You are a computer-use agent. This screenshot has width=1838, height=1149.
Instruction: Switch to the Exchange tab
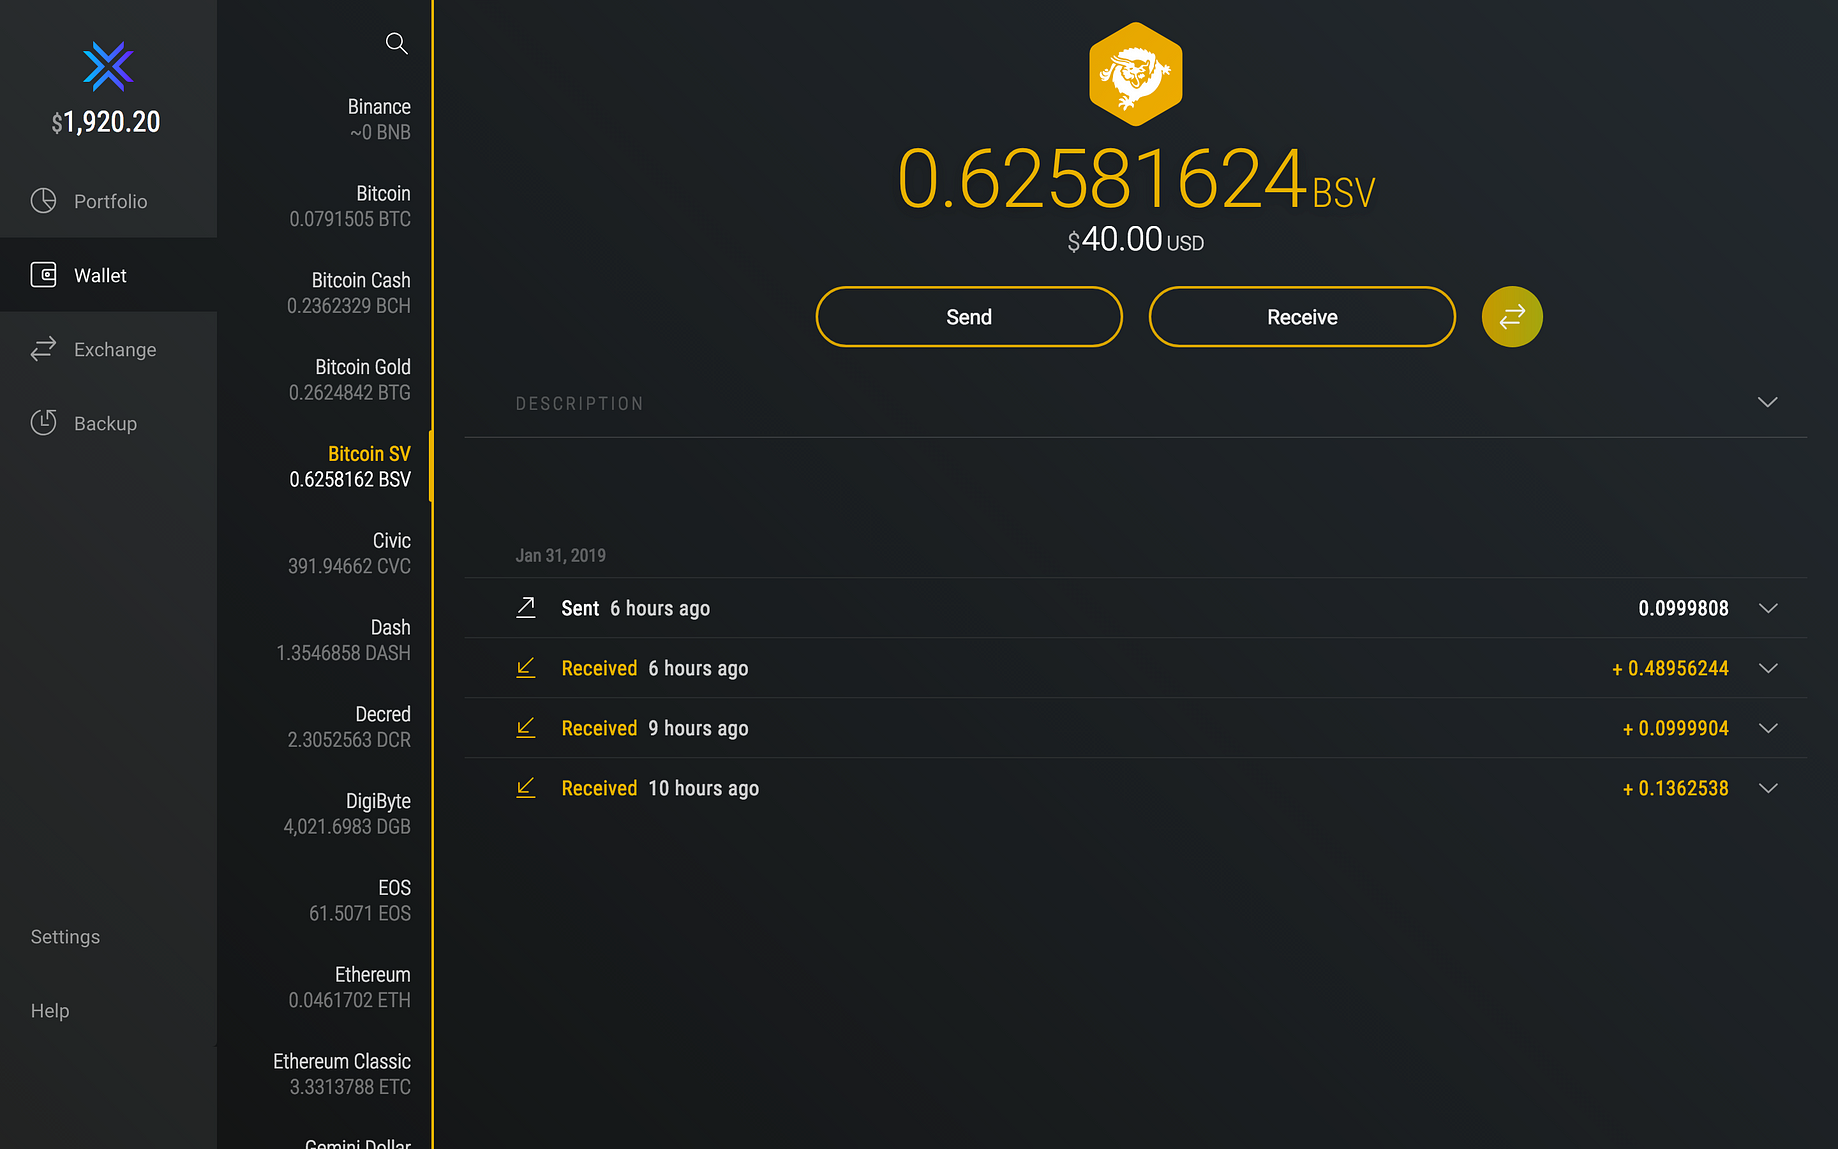(x=108, y=349)
